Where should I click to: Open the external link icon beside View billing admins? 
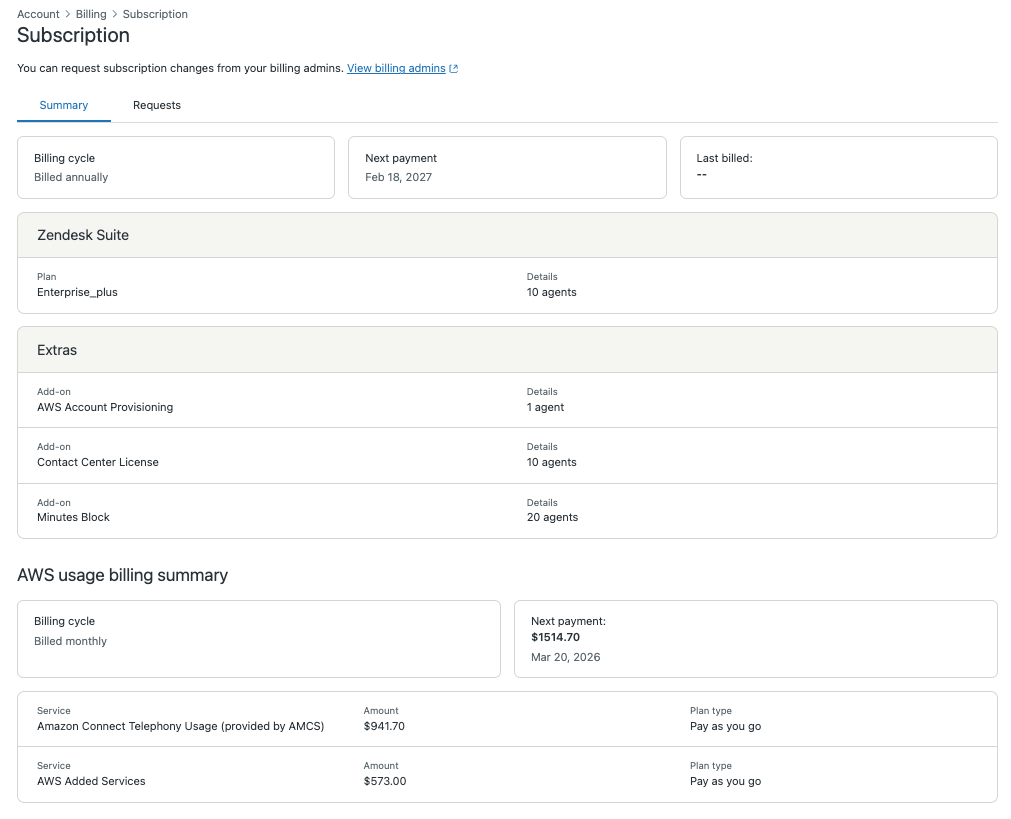(x=454, y=69)
